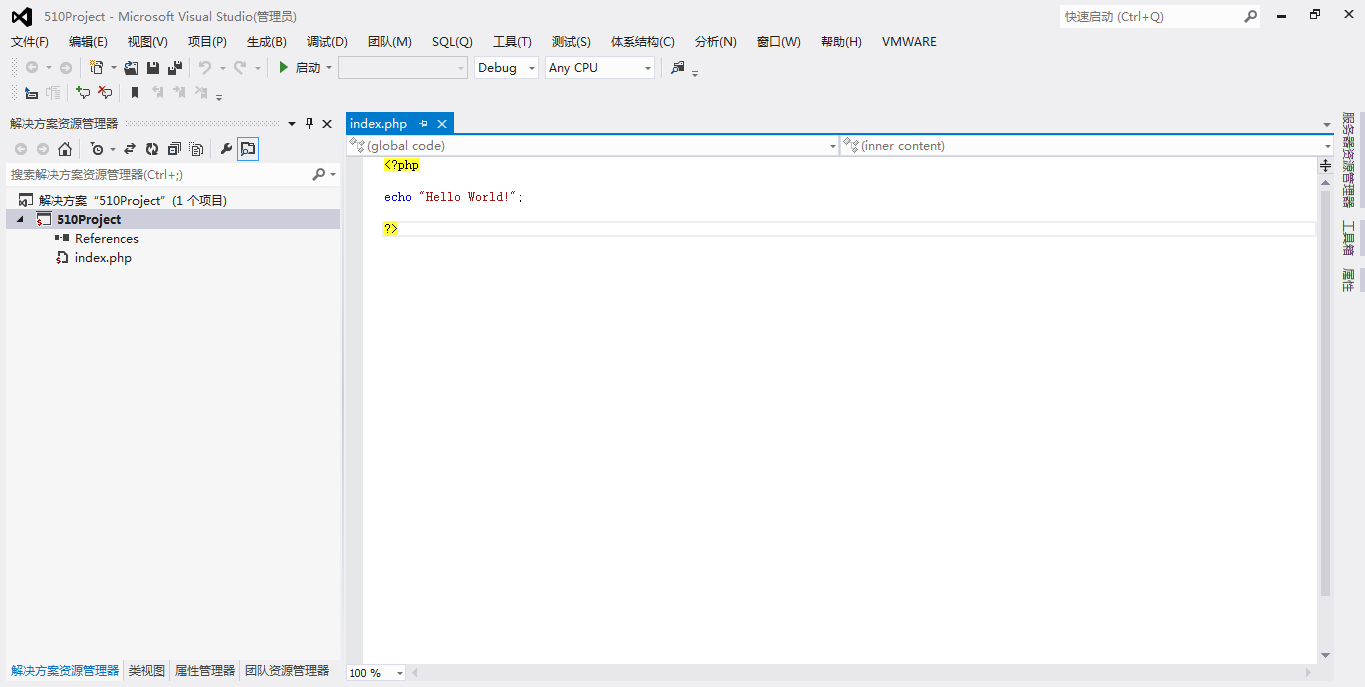Open the 帮助(H) menu

tap(841, 41)
